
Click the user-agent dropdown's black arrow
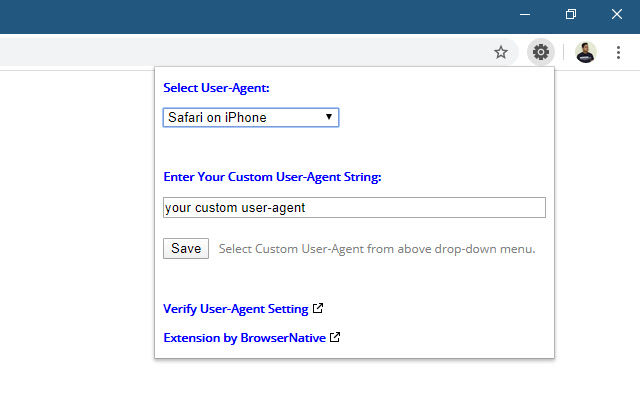[x=329, y=118]
